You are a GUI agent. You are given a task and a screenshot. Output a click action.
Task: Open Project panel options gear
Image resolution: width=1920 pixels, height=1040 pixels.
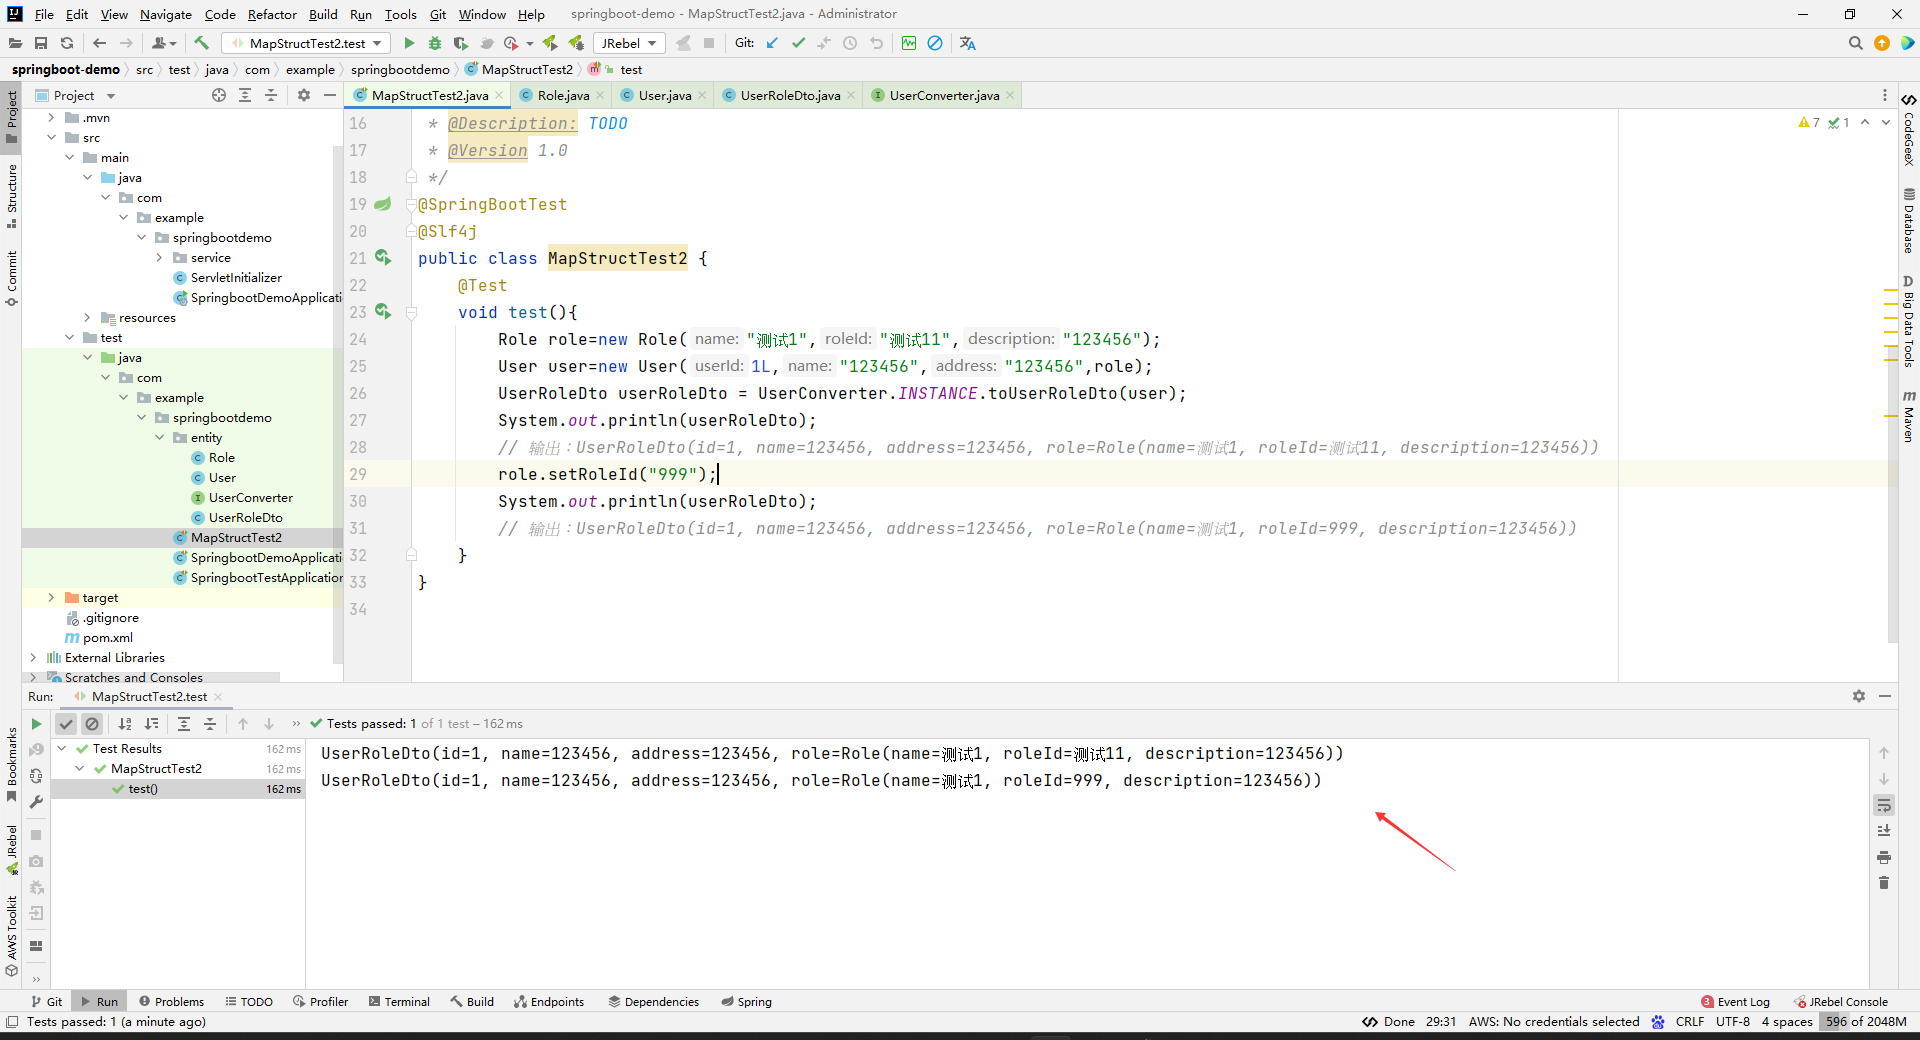[x=304, y=95]
